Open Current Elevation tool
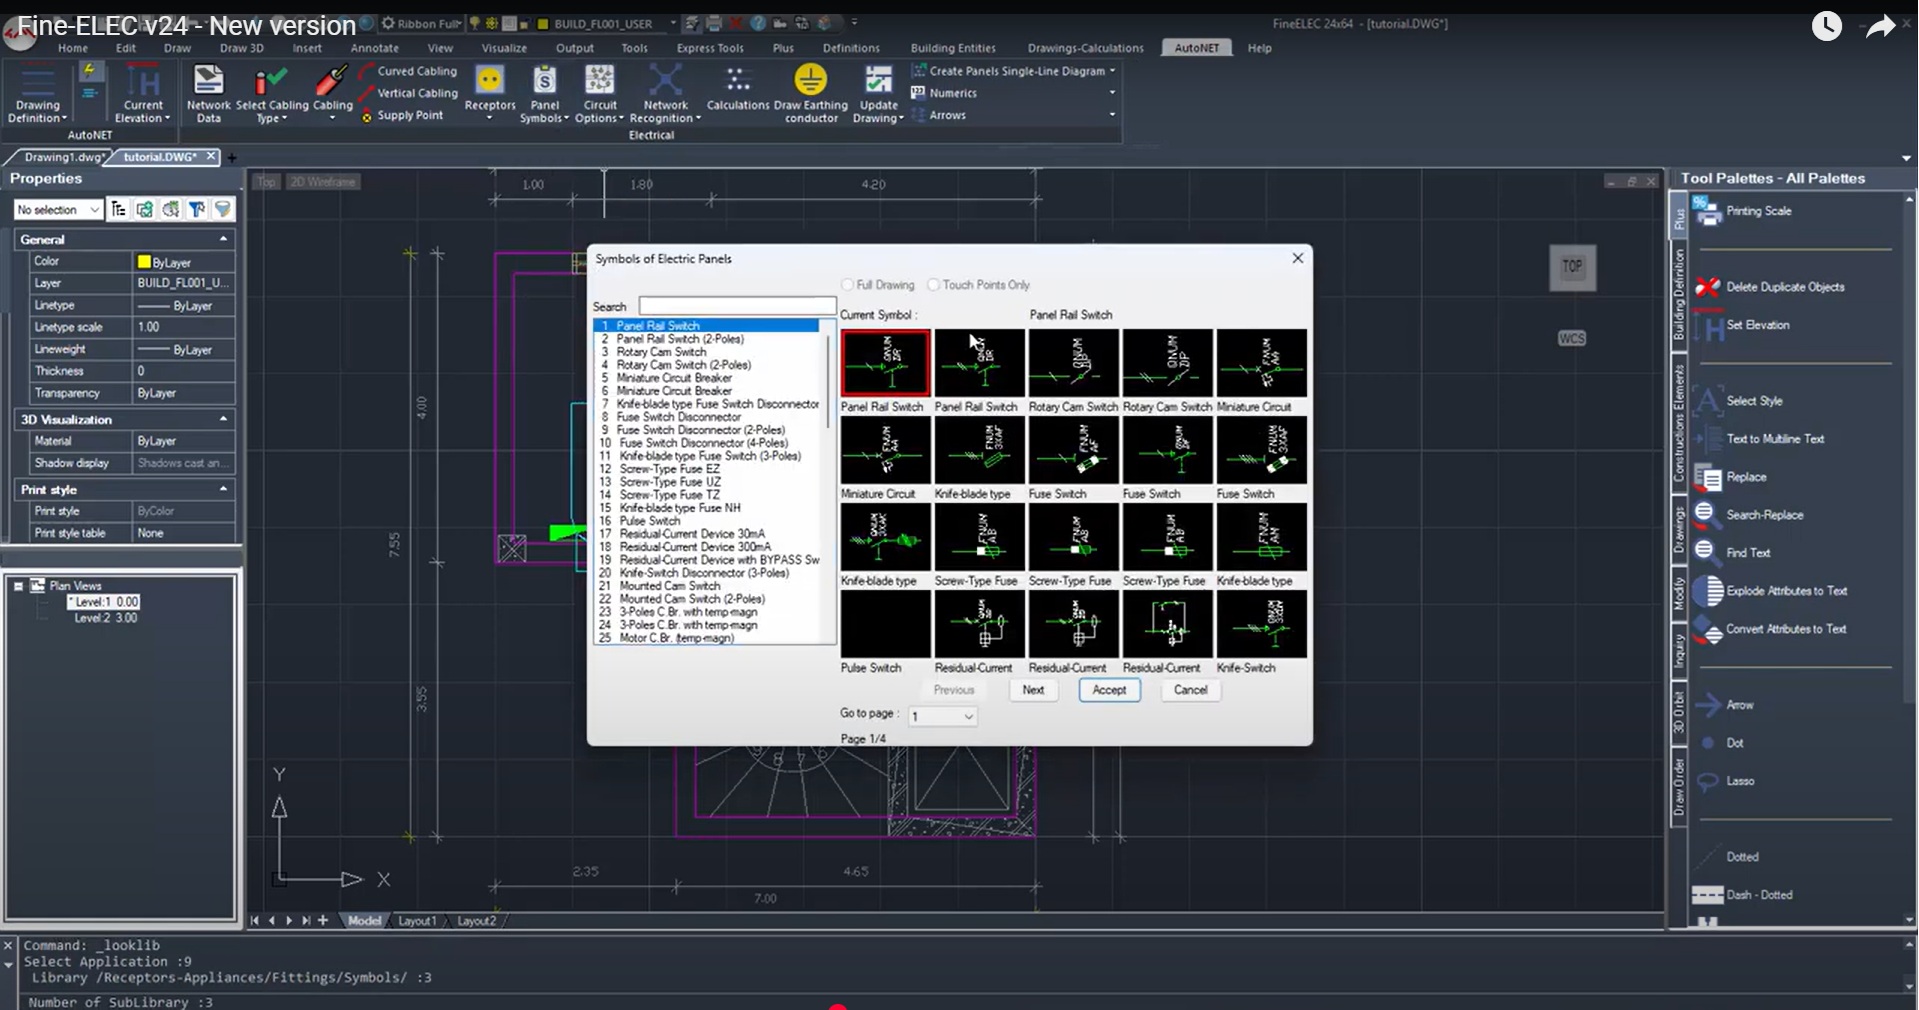The image size is (1919, 1010). [x=143, y=93]
